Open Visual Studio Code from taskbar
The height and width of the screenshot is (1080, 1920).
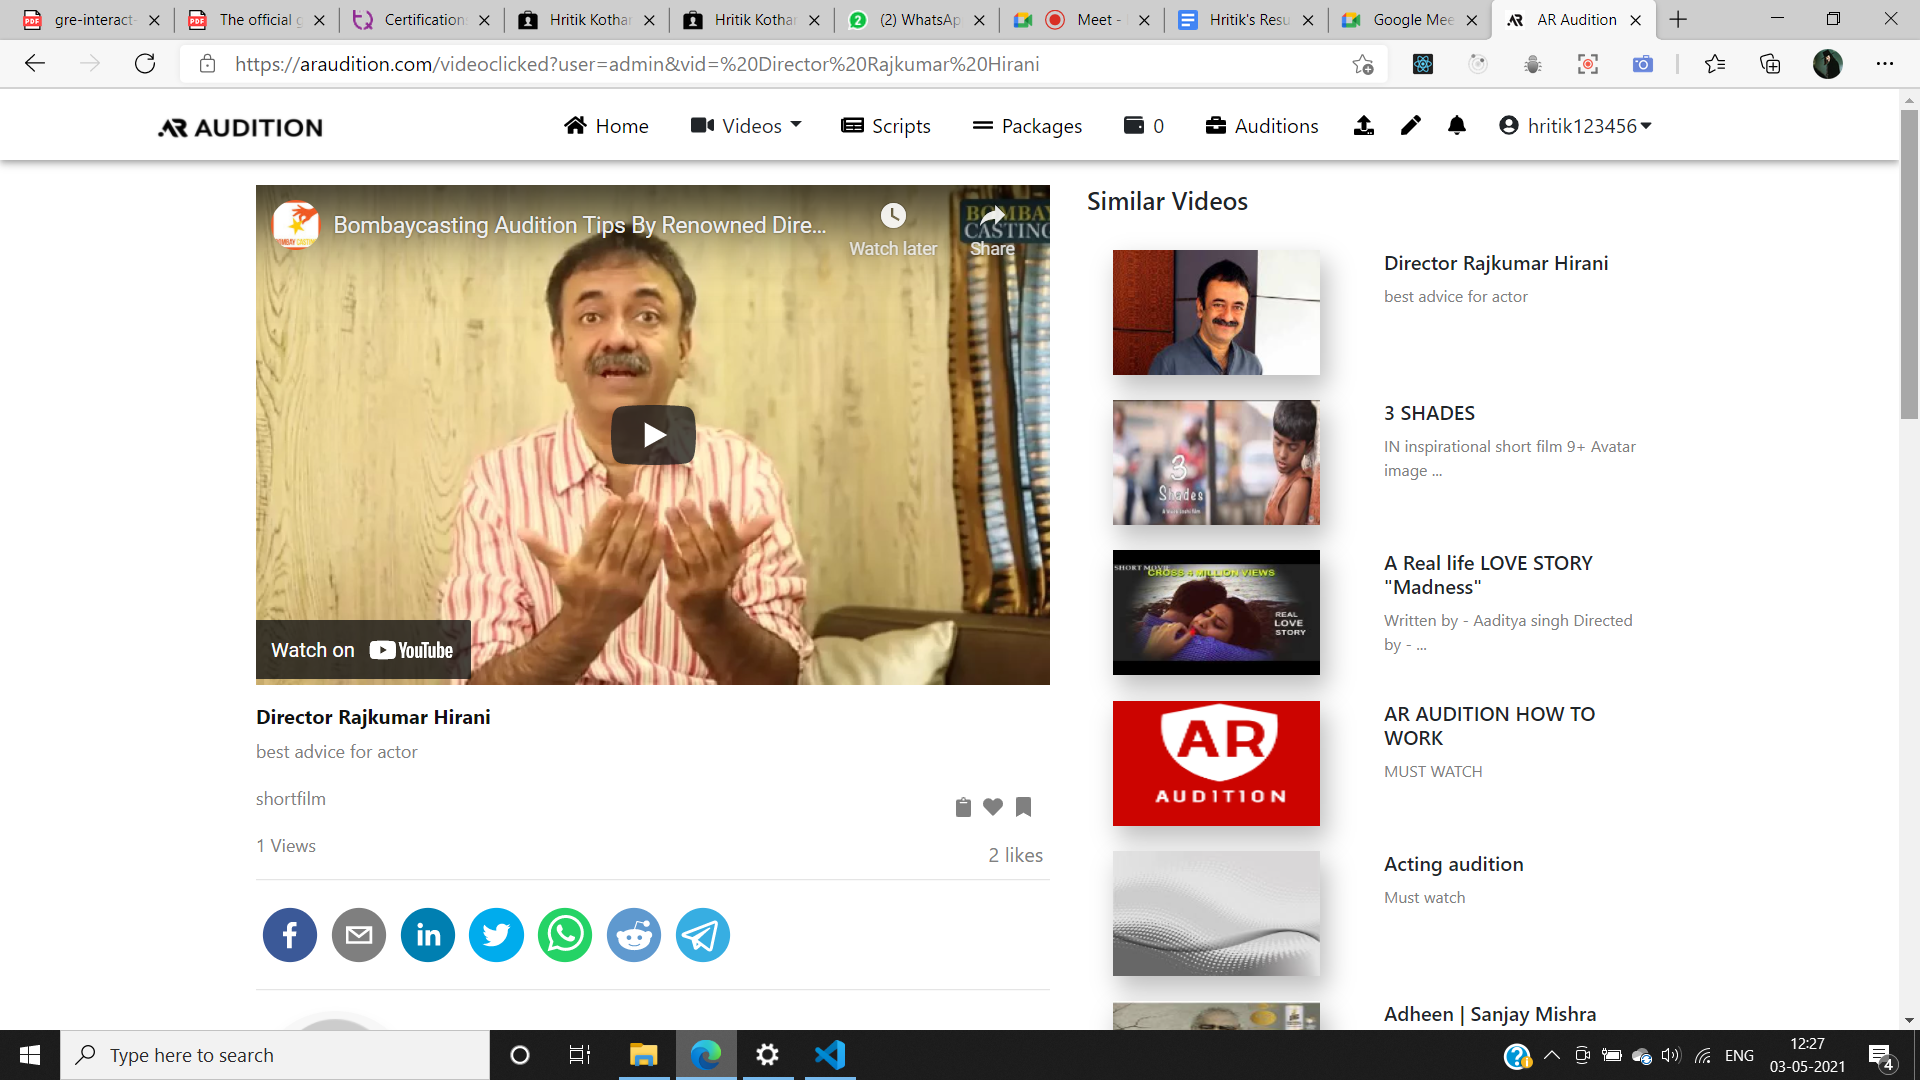tap(830, 1055)
